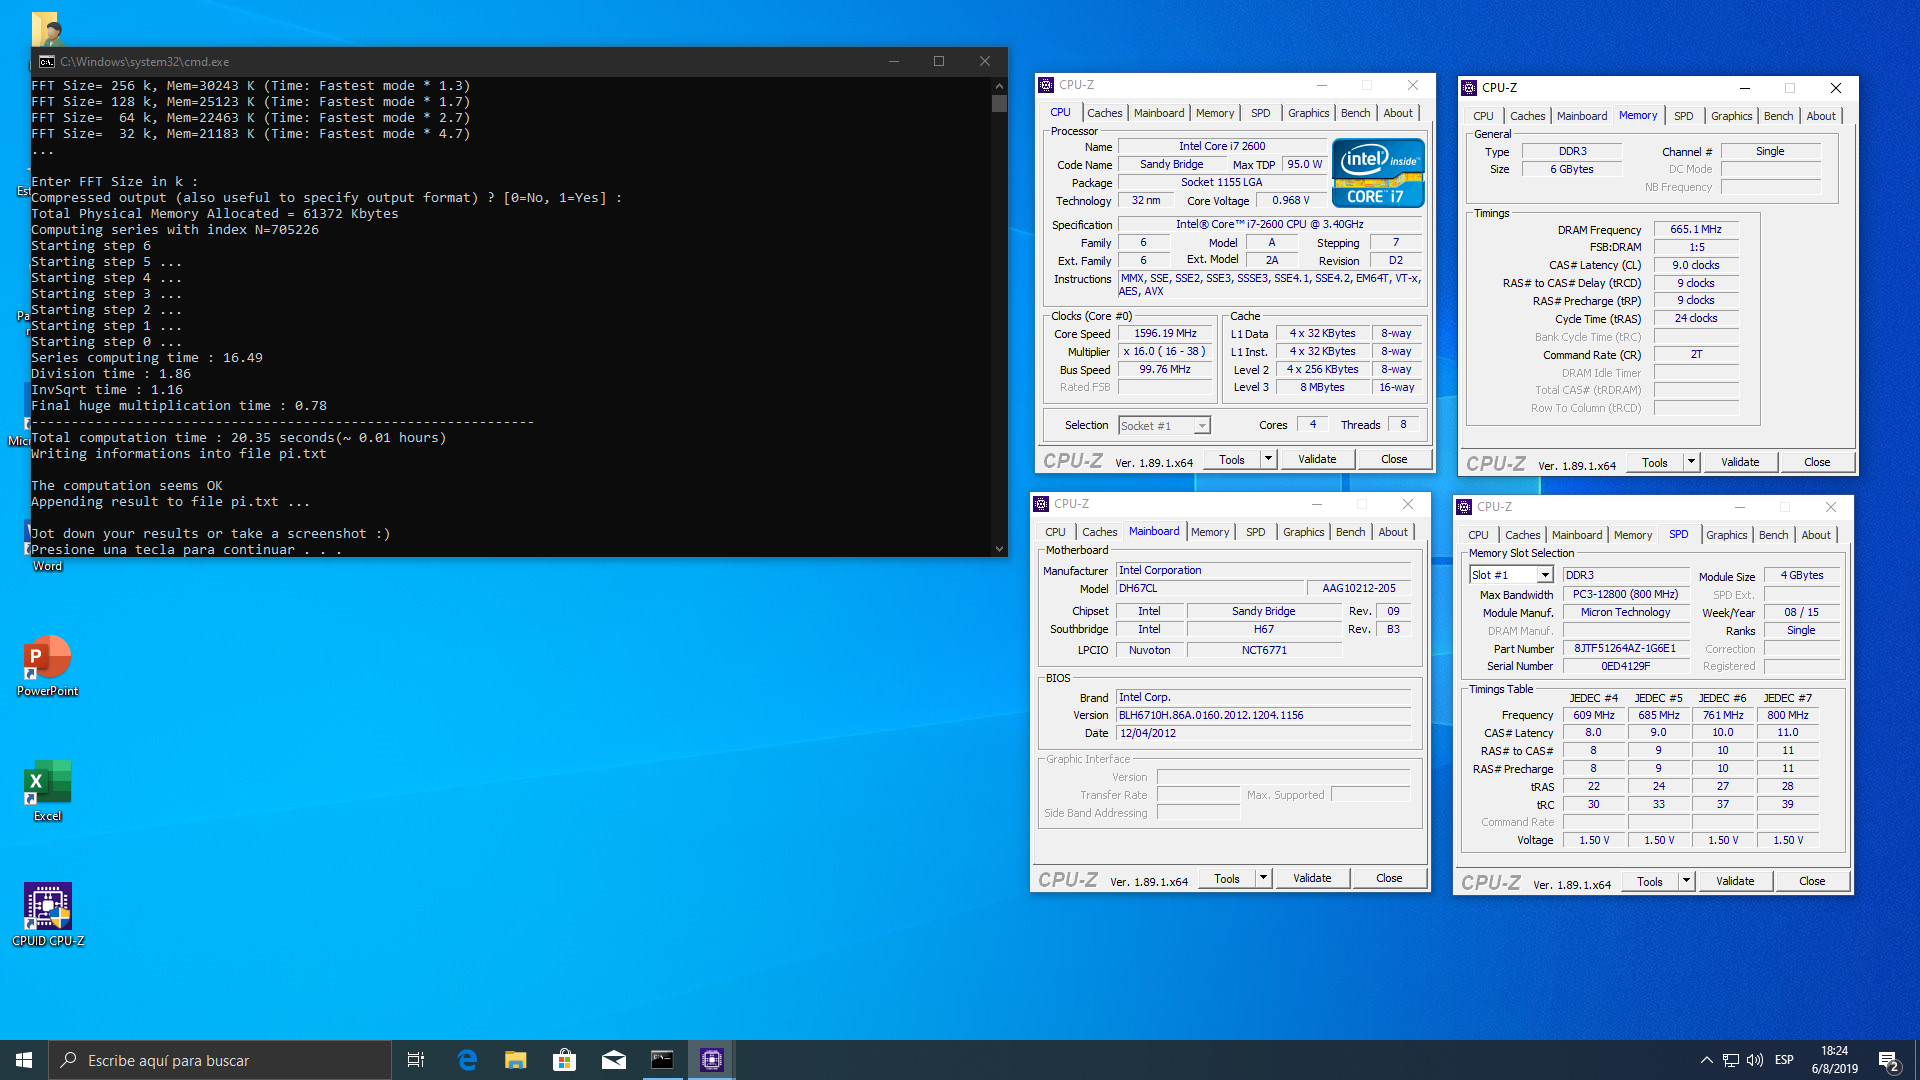Image resolution: width=1920 pixels, height=1080 pixels.
Task: Click the CPU-Z app icon in the Mainboard window title bar
Action: (x=1041, y=504)
